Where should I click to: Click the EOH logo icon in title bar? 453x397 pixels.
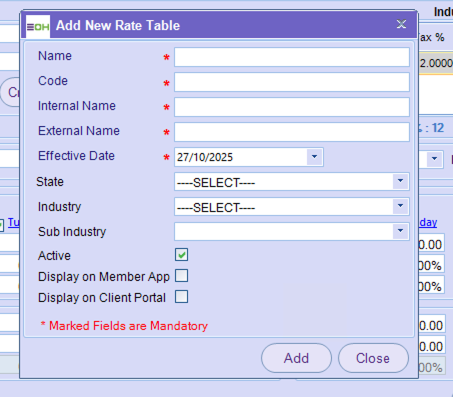38,26
